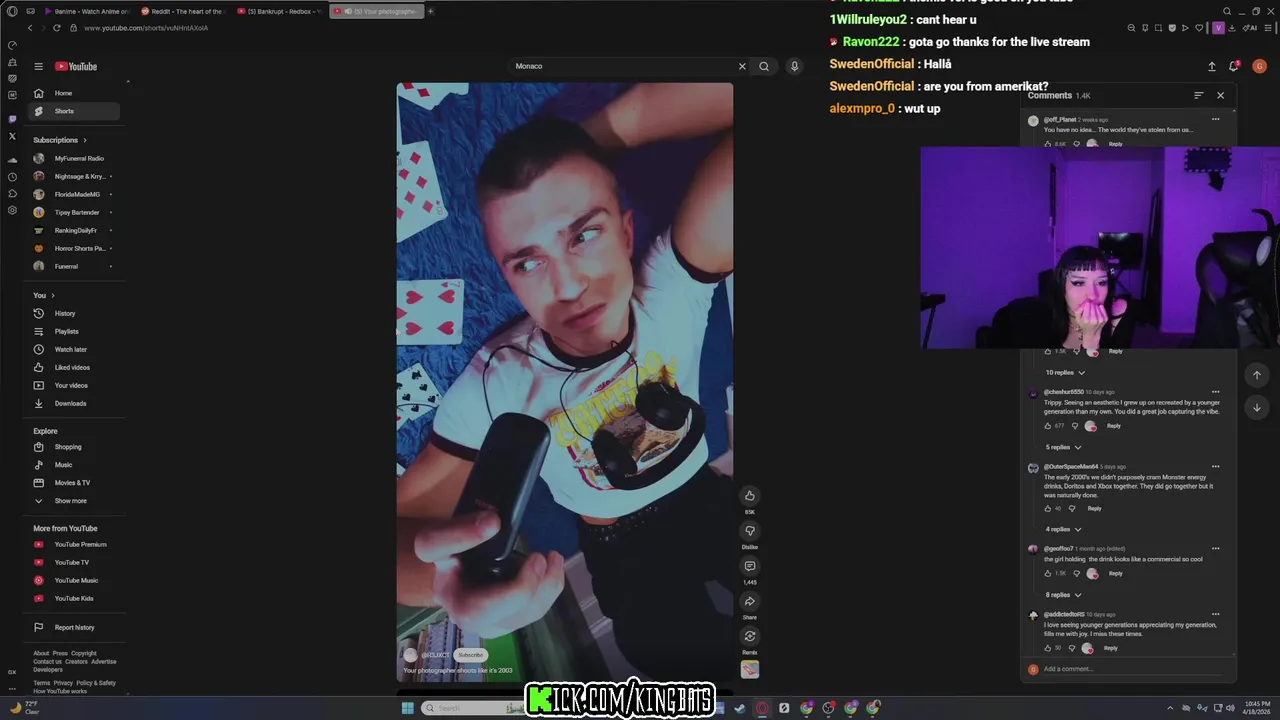
Task: Open YouTube TV link
Action: tap(75, 562)
